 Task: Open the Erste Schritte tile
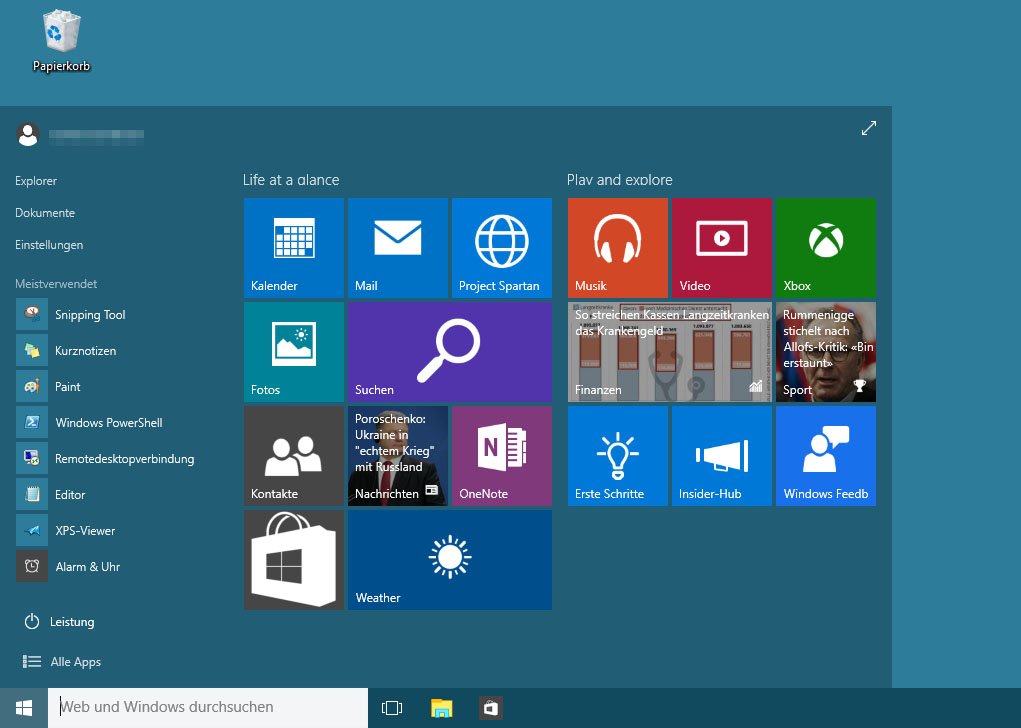pyautogui.click(x=618, y=456)
